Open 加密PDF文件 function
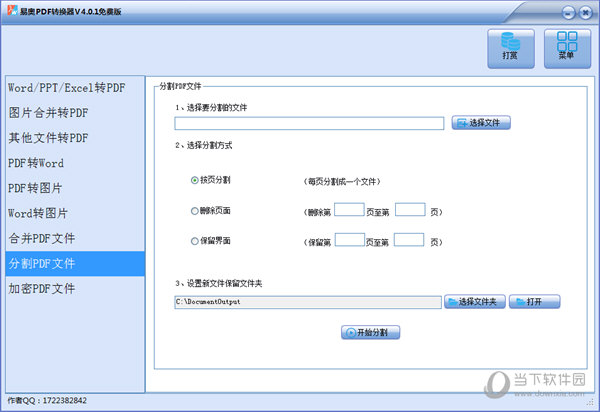 point(75,288)
